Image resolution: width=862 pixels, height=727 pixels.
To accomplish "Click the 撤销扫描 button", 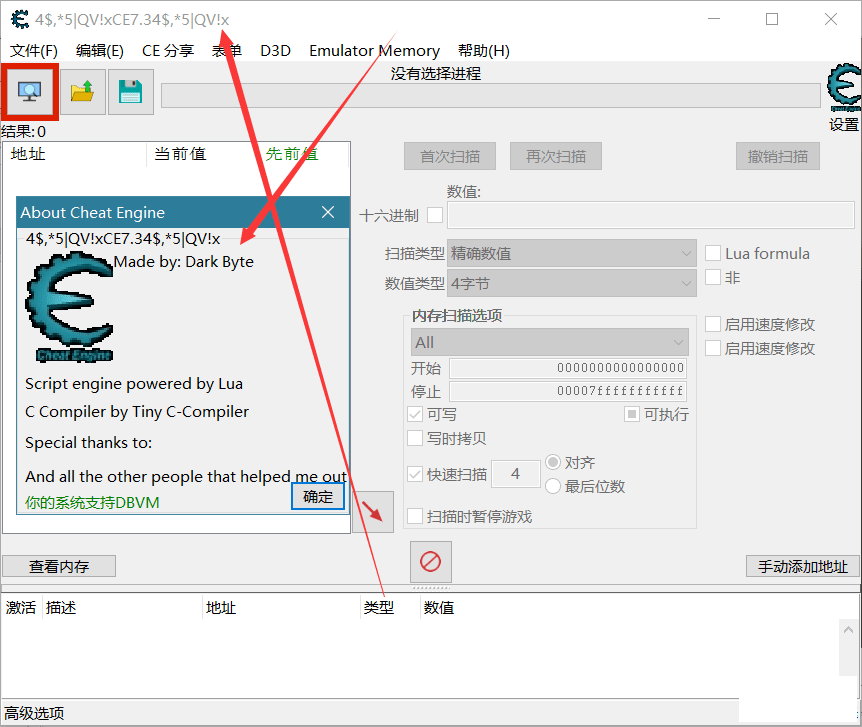I will (778, 157).
